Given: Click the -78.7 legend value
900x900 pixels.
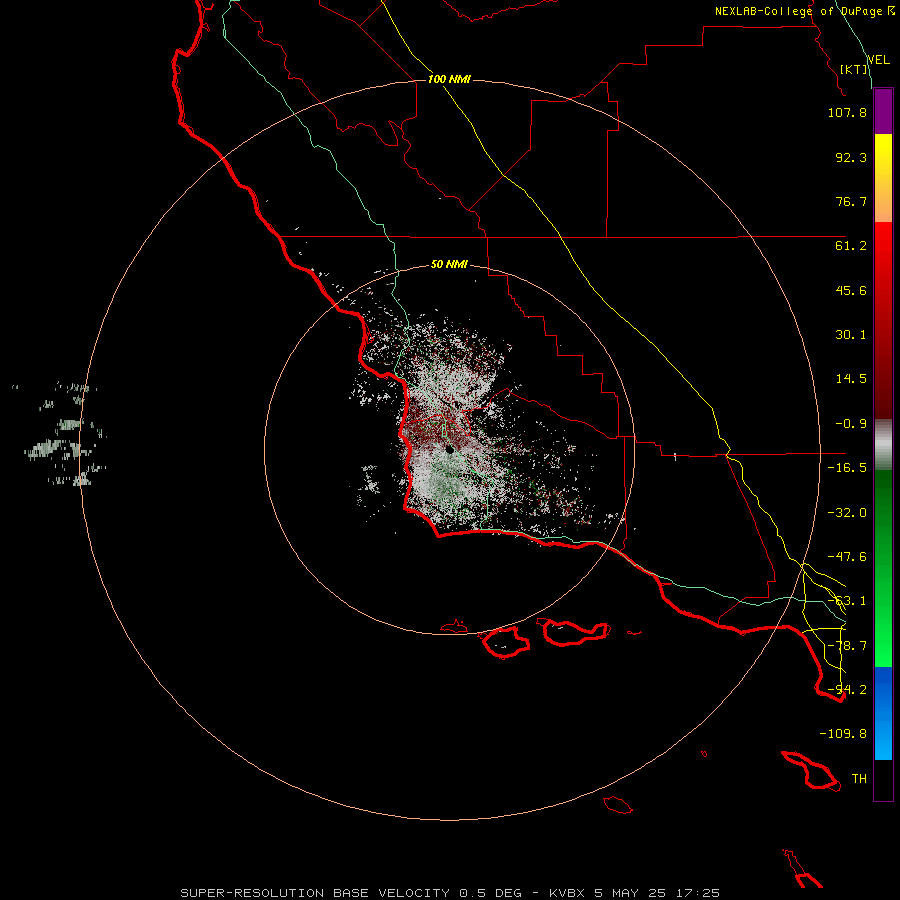Looking at the screenshot, I should tap(847, 646).
